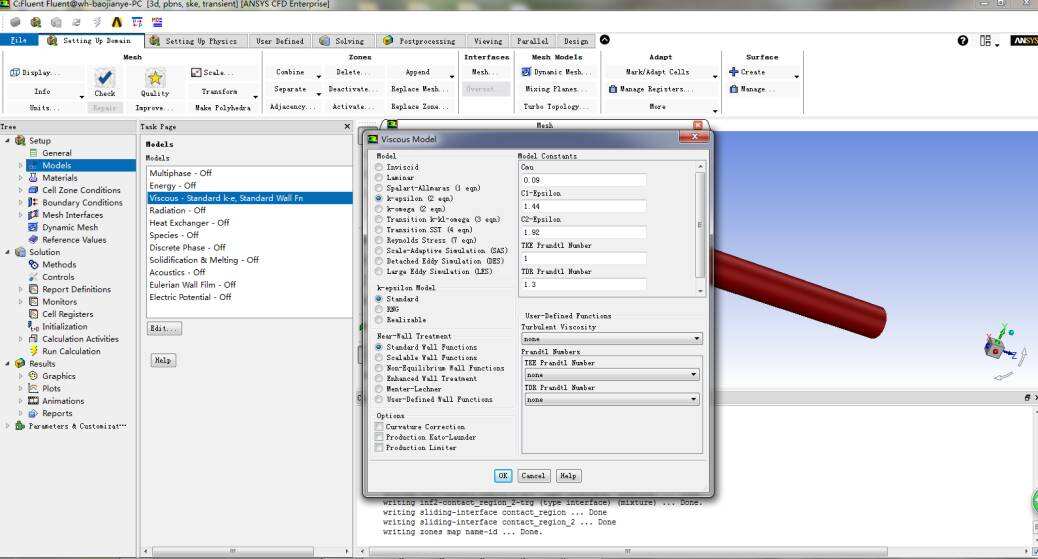Screen dimensions: 1038x559
Task: Open Initialization in the tree
Action: (x=64, y=327)
